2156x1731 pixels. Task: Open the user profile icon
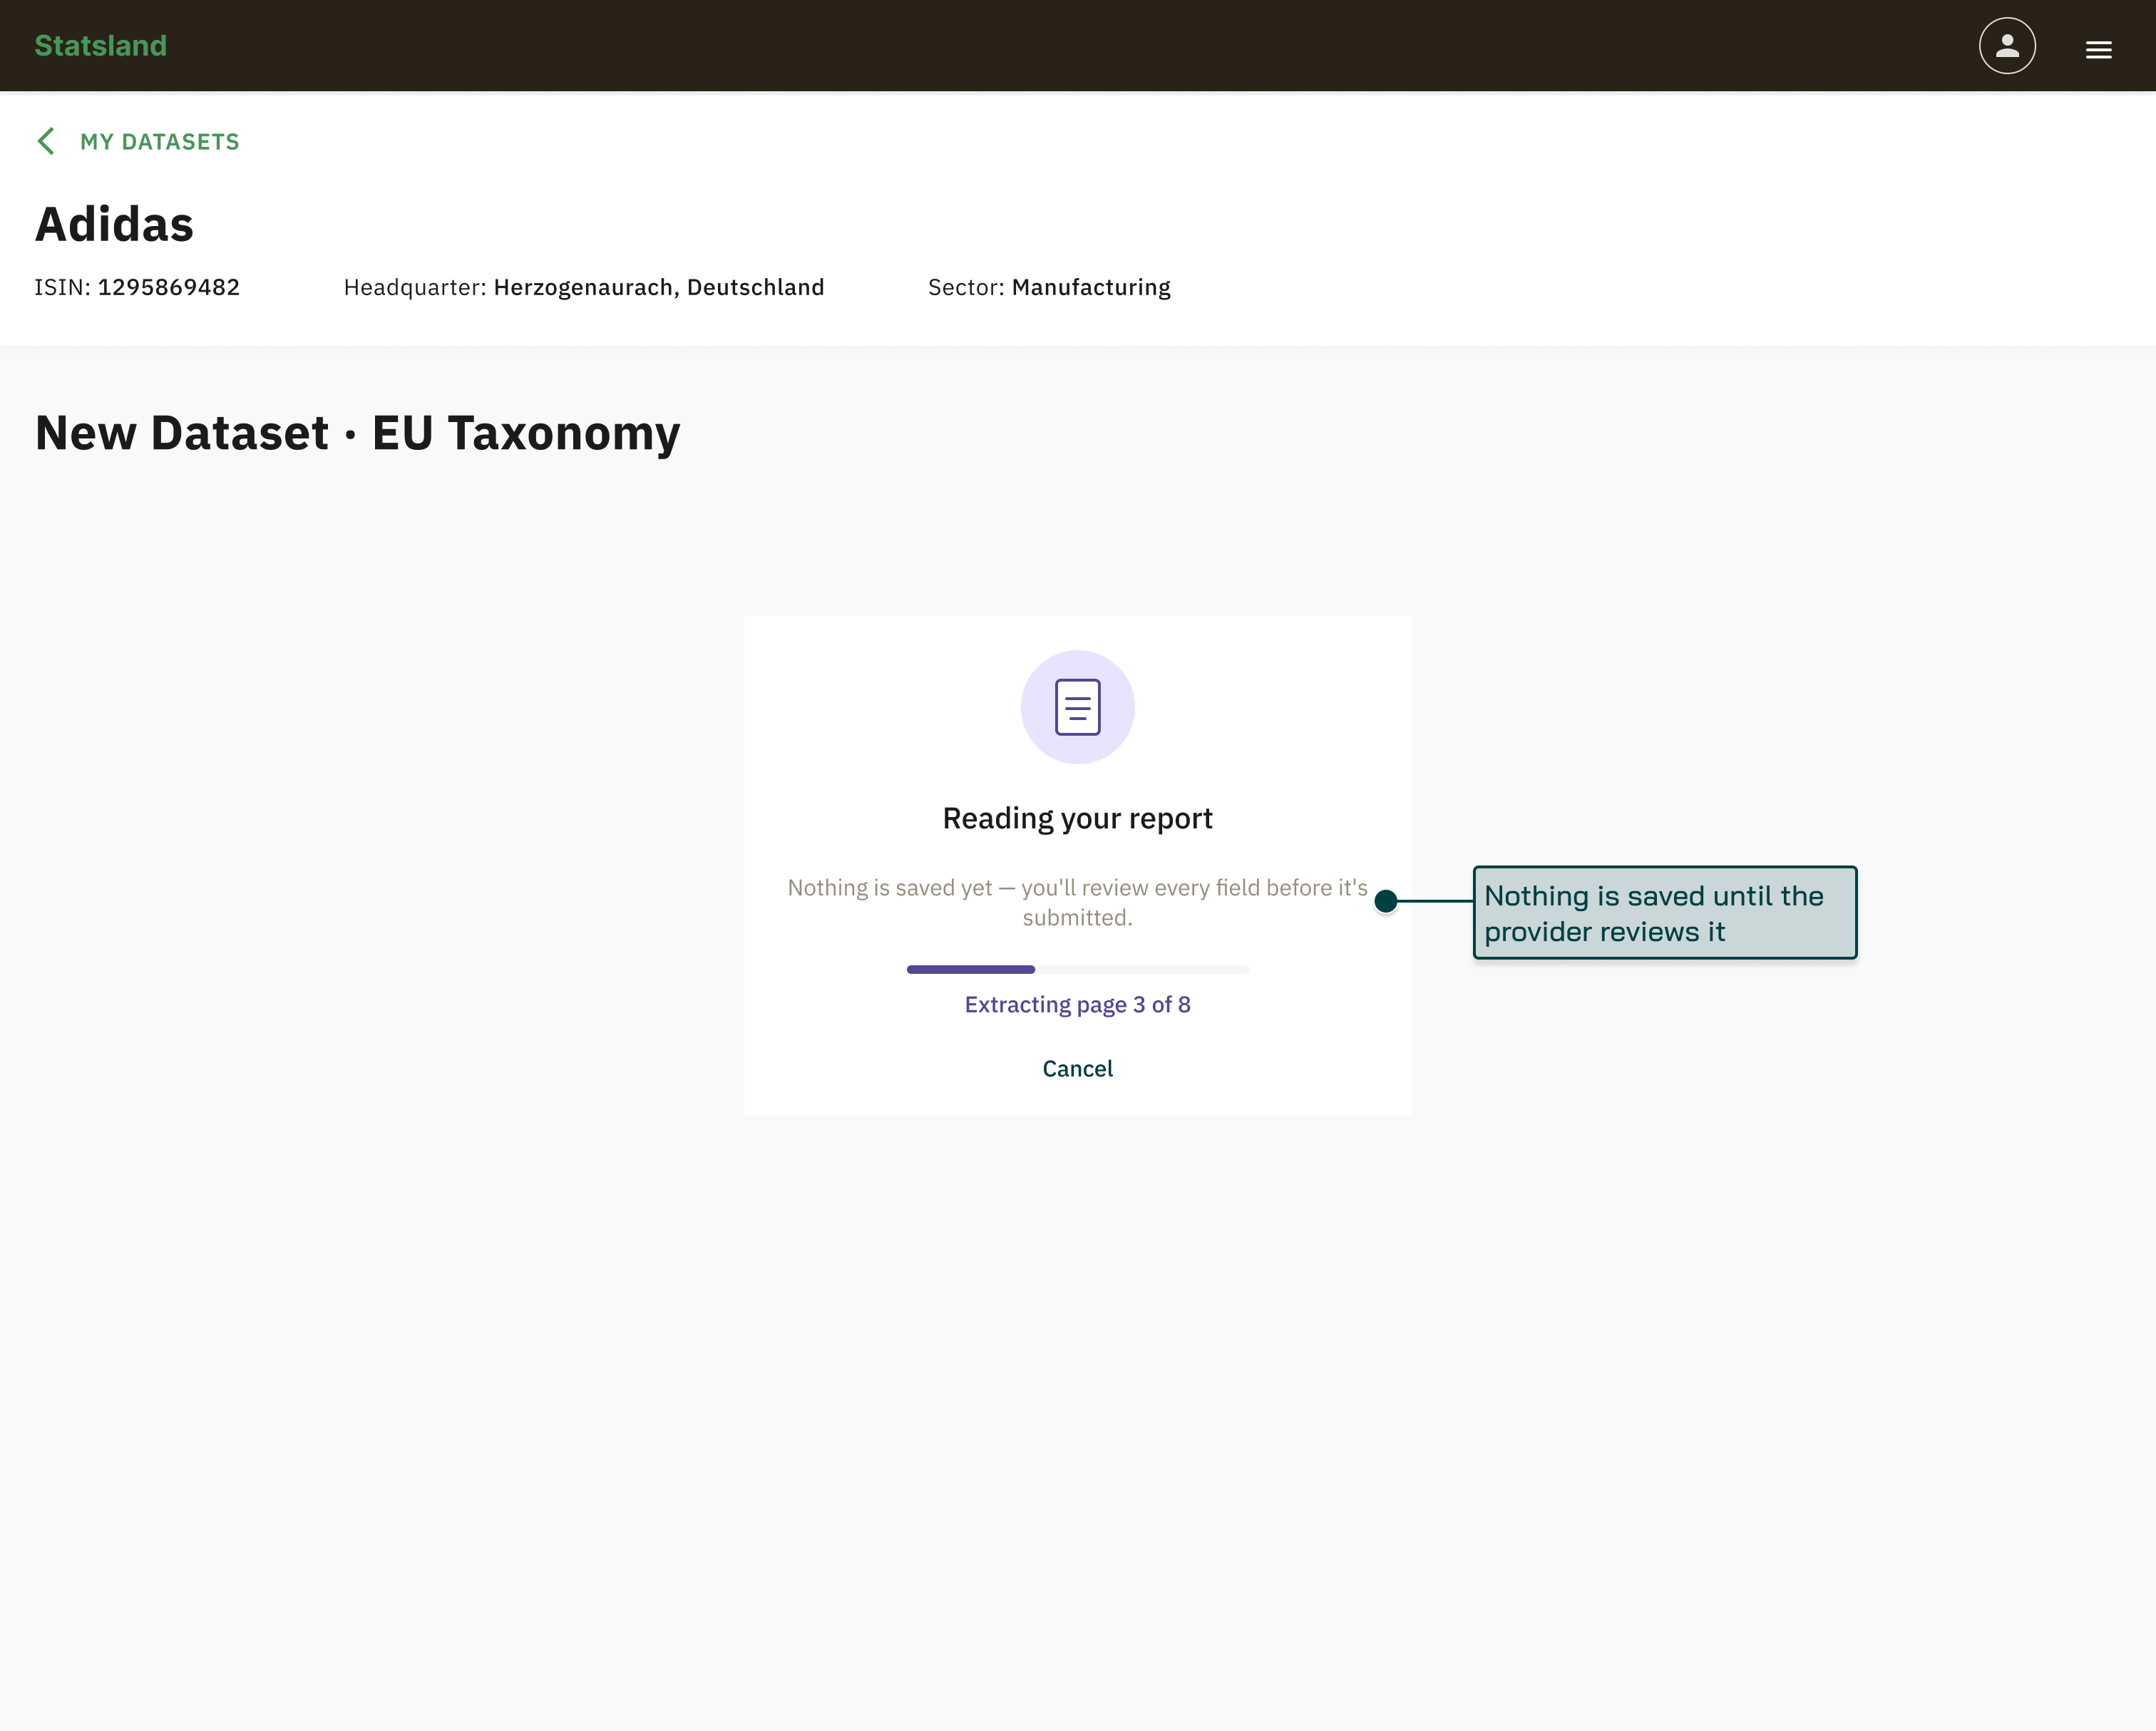click(x=2007, y=46)
